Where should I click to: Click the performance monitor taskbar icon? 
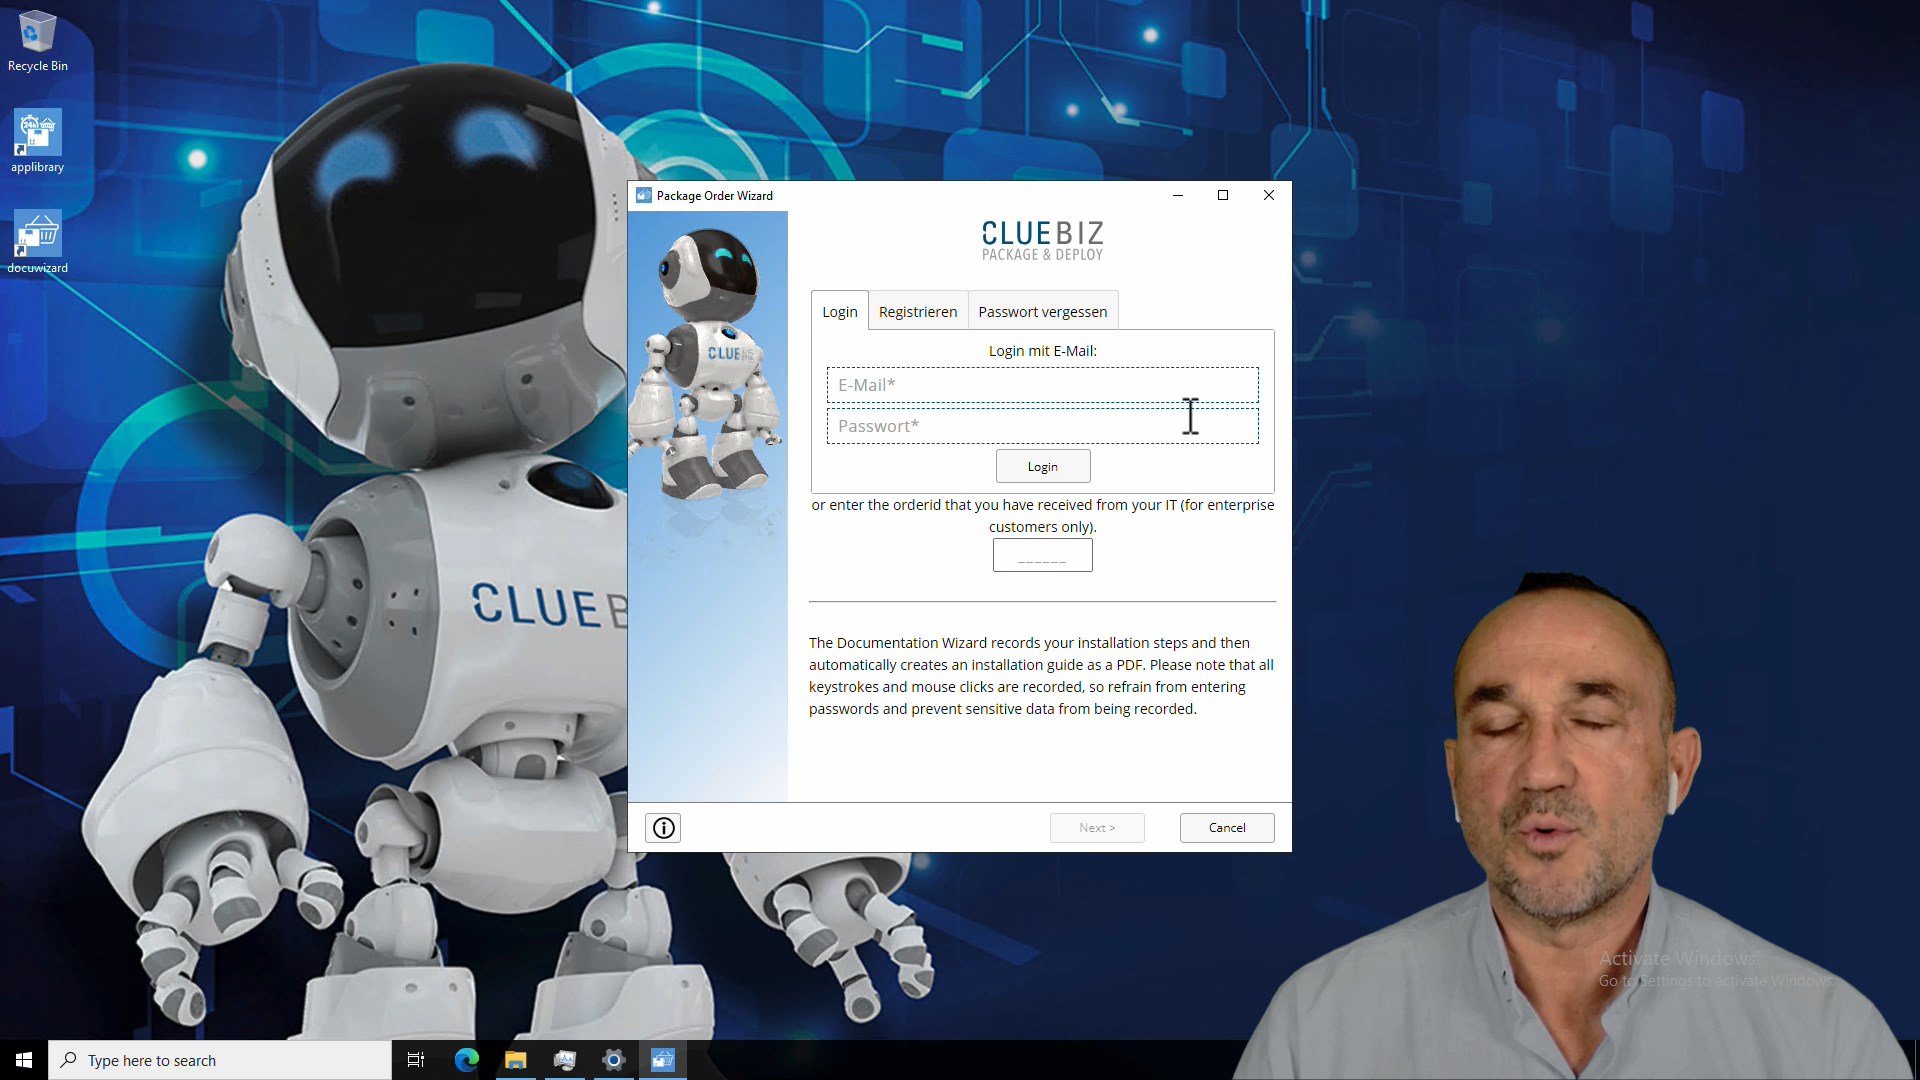pyautogui.click(x=564, y=1060)
